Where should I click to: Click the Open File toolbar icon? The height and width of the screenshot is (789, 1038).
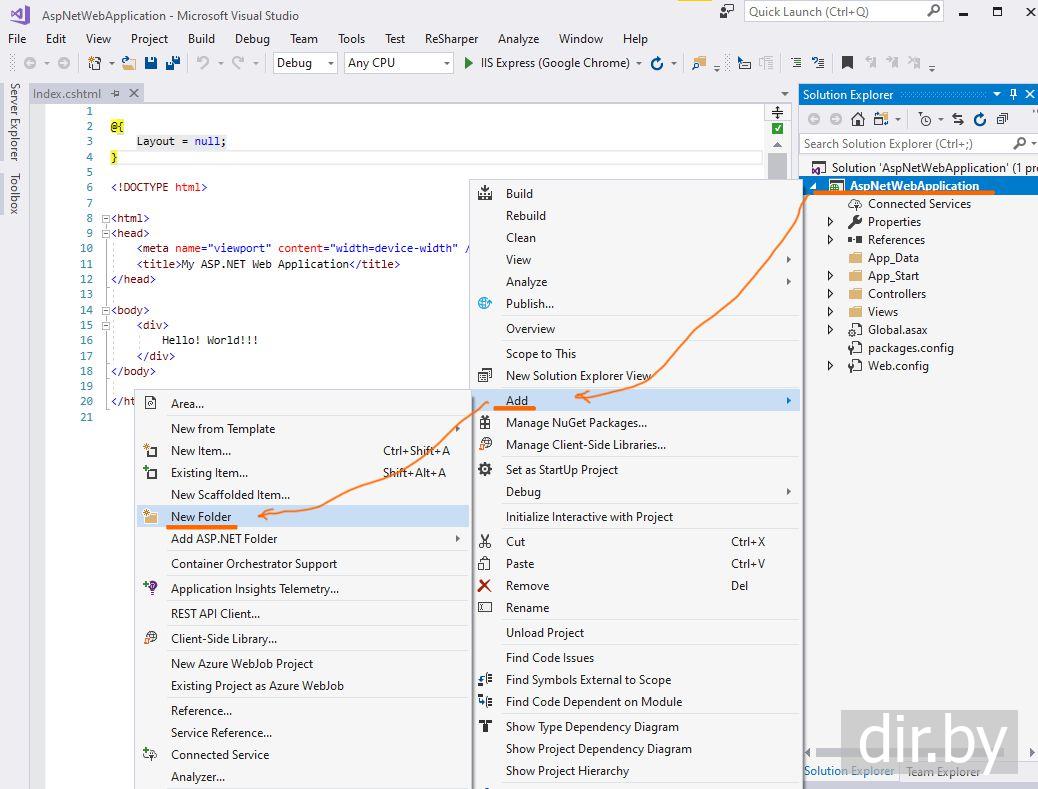[128, 63]
